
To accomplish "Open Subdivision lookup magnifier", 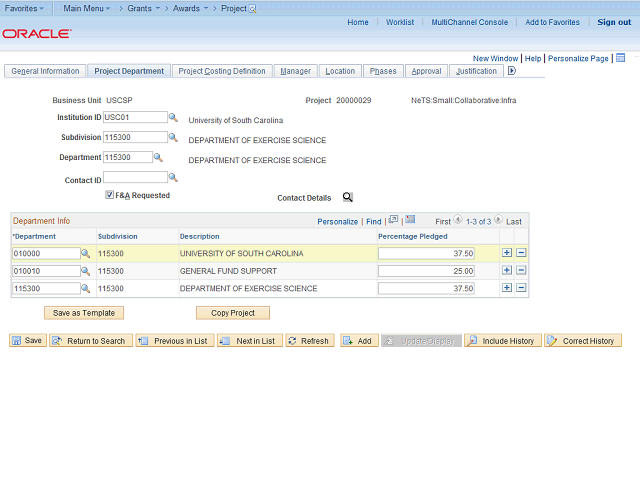I will (173, 138).
